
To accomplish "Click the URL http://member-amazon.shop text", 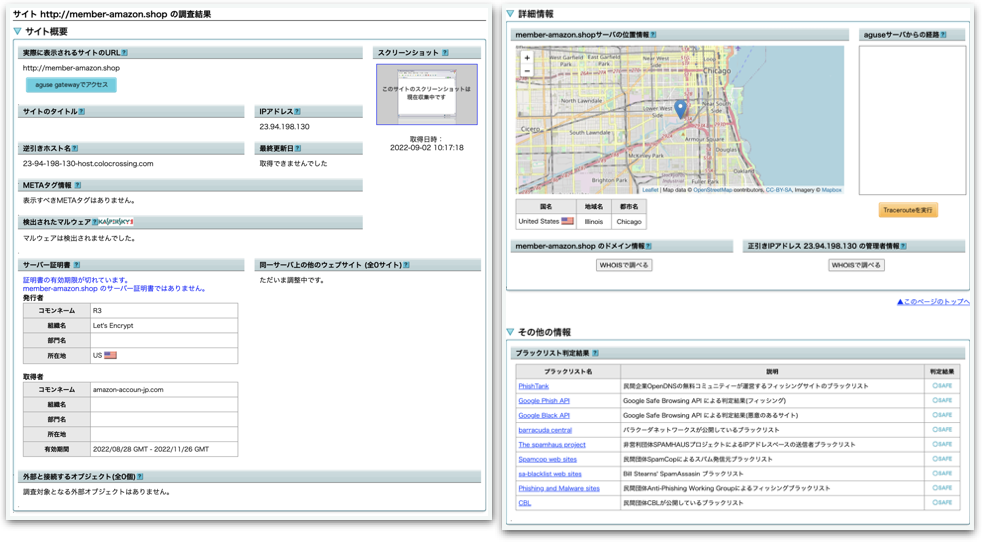I will point(71,68).
